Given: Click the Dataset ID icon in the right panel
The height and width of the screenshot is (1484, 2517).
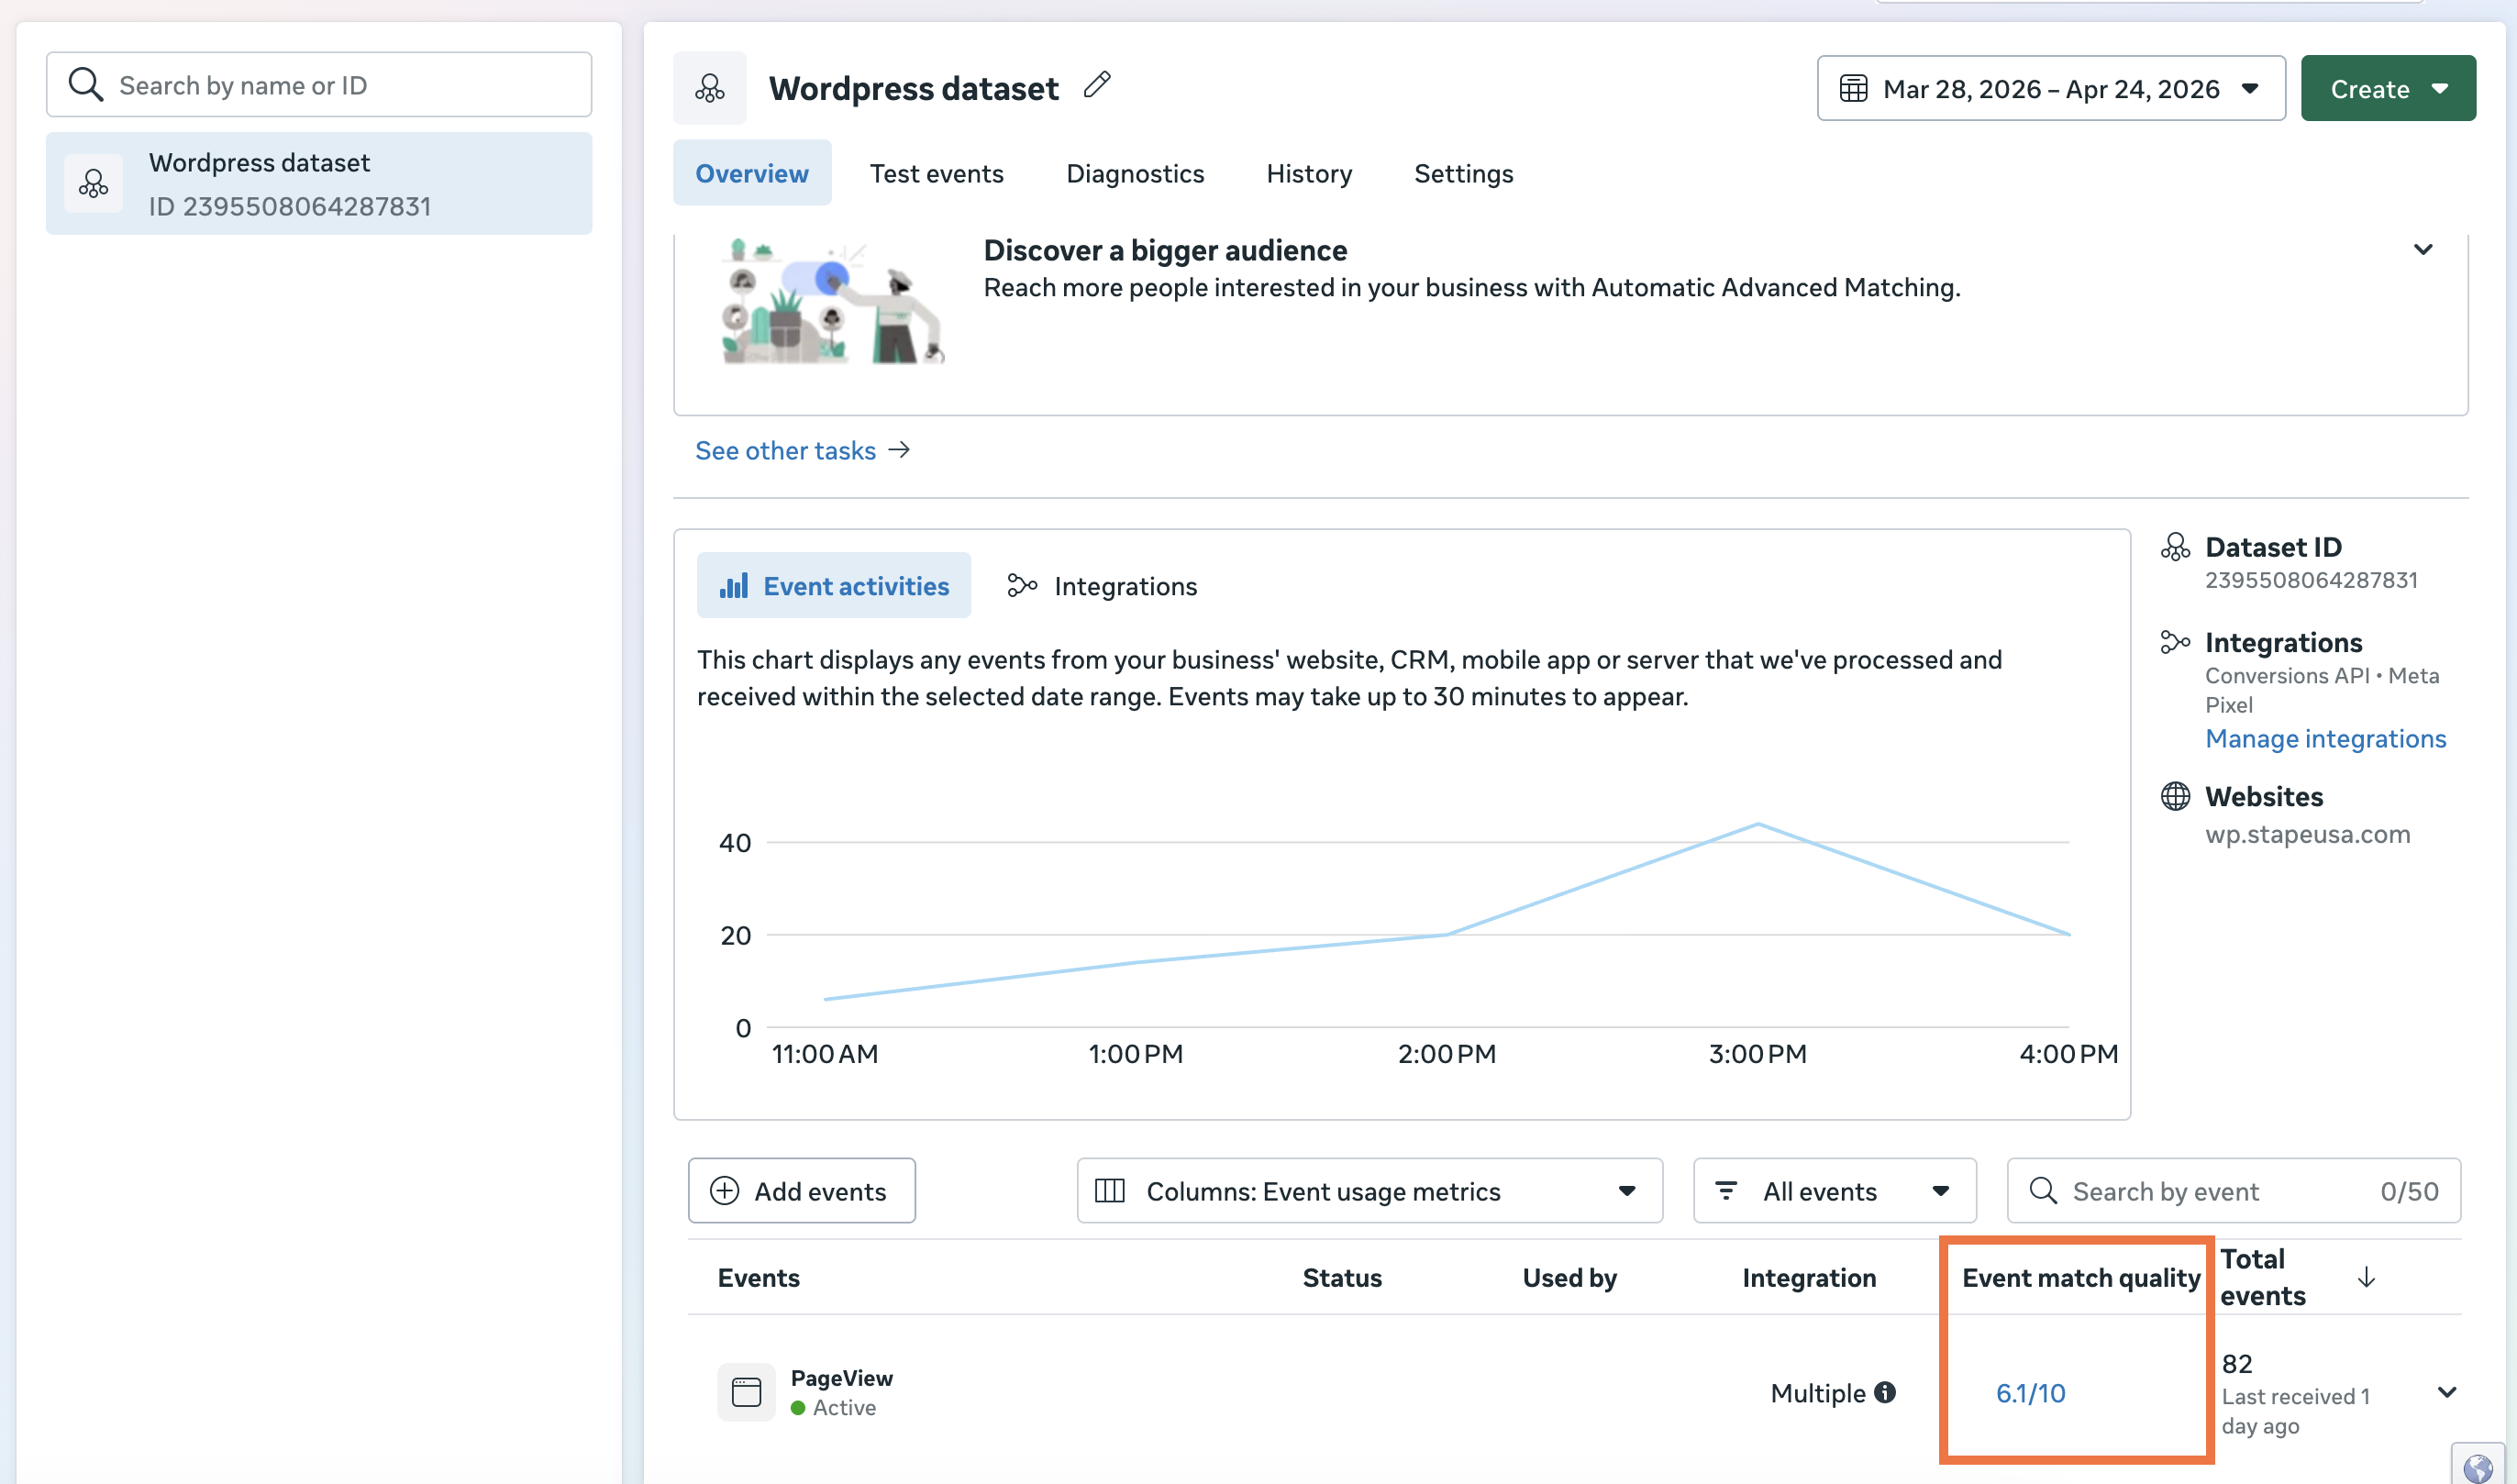Looking at the screenshot, I should (2175, 547).
